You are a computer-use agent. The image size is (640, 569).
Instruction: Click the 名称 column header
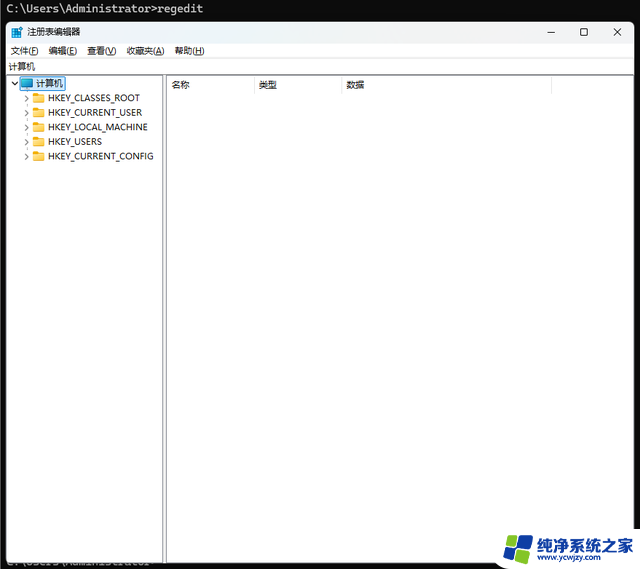pyautogui.click(x=211, y=85)
